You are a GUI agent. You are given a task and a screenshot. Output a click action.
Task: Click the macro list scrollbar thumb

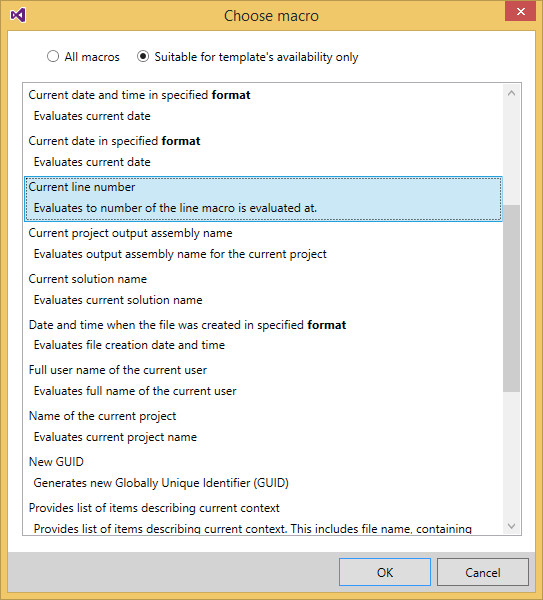(x=511, y=298)
